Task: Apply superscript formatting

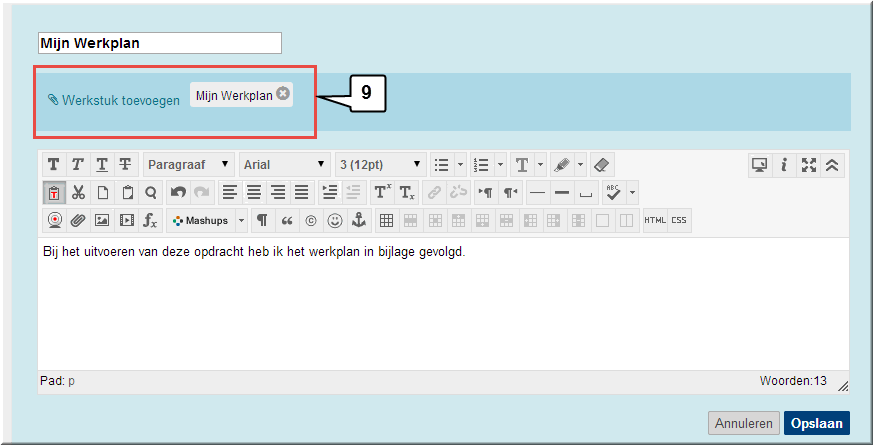Action: tap(383, 193)
